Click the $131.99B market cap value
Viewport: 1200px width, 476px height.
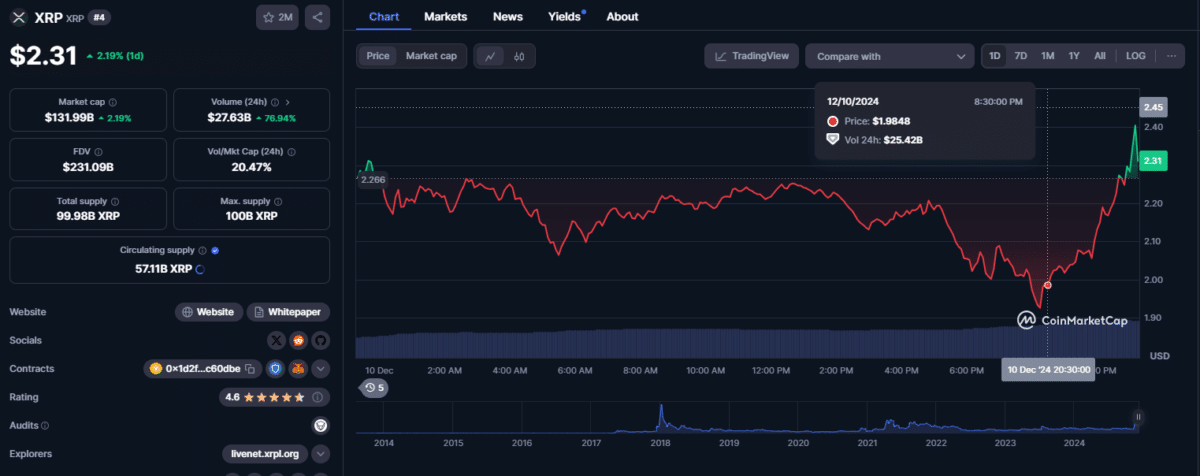(x=69, y=118)
